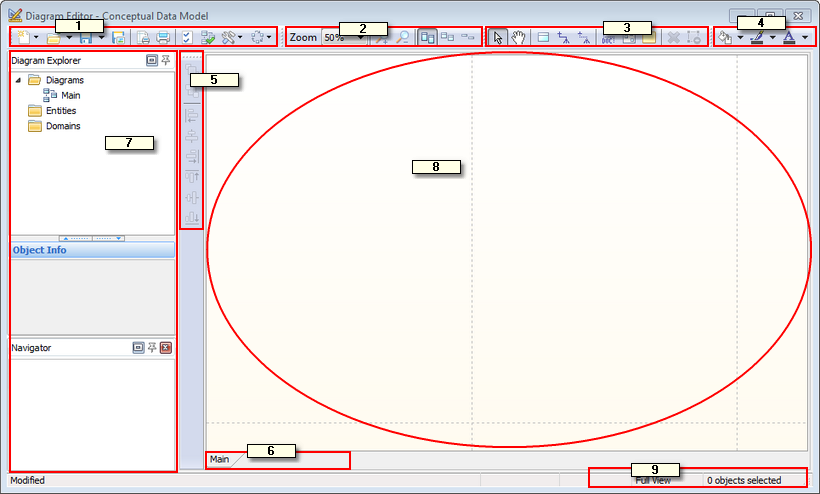Image resolution: width=820 pixels, height=494 pixels.
Task: Close the Navigator panel
Action: click(x=166, y=348)
